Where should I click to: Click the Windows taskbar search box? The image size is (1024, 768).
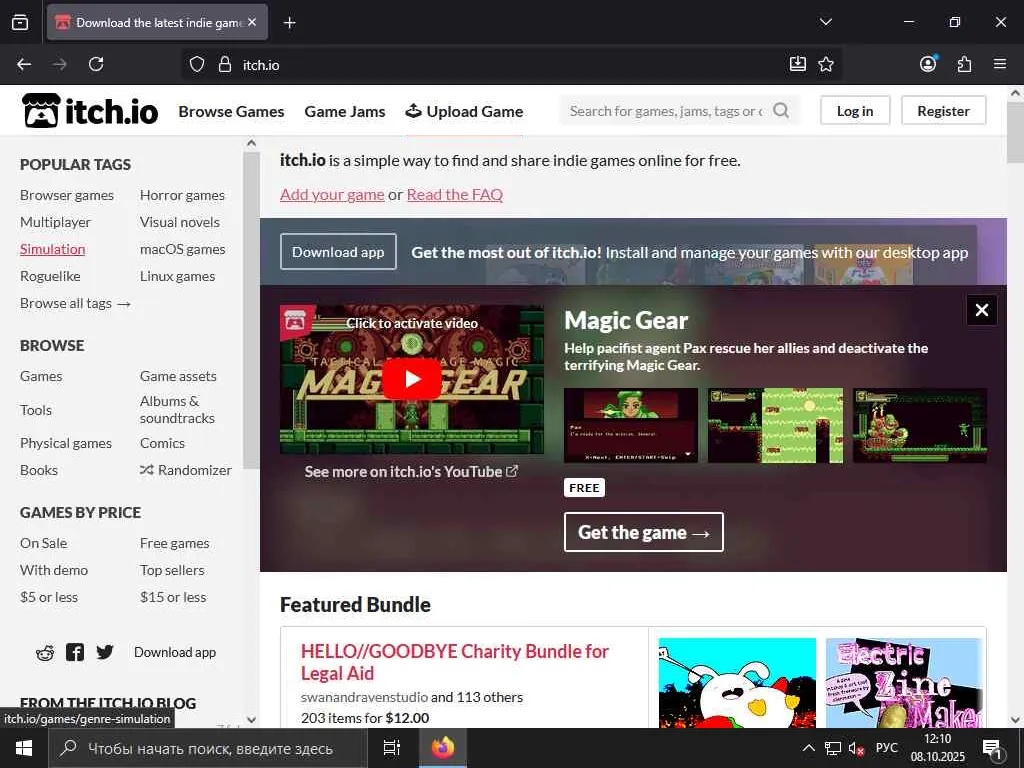[x=208, y=748]
